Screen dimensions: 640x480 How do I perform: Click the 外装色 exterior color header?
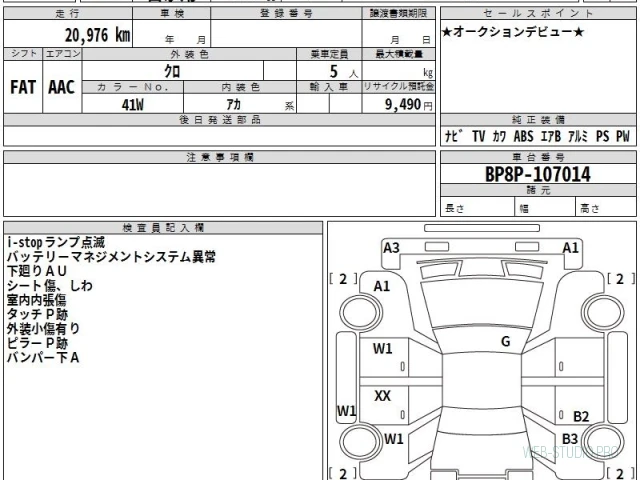coord(189,54)
